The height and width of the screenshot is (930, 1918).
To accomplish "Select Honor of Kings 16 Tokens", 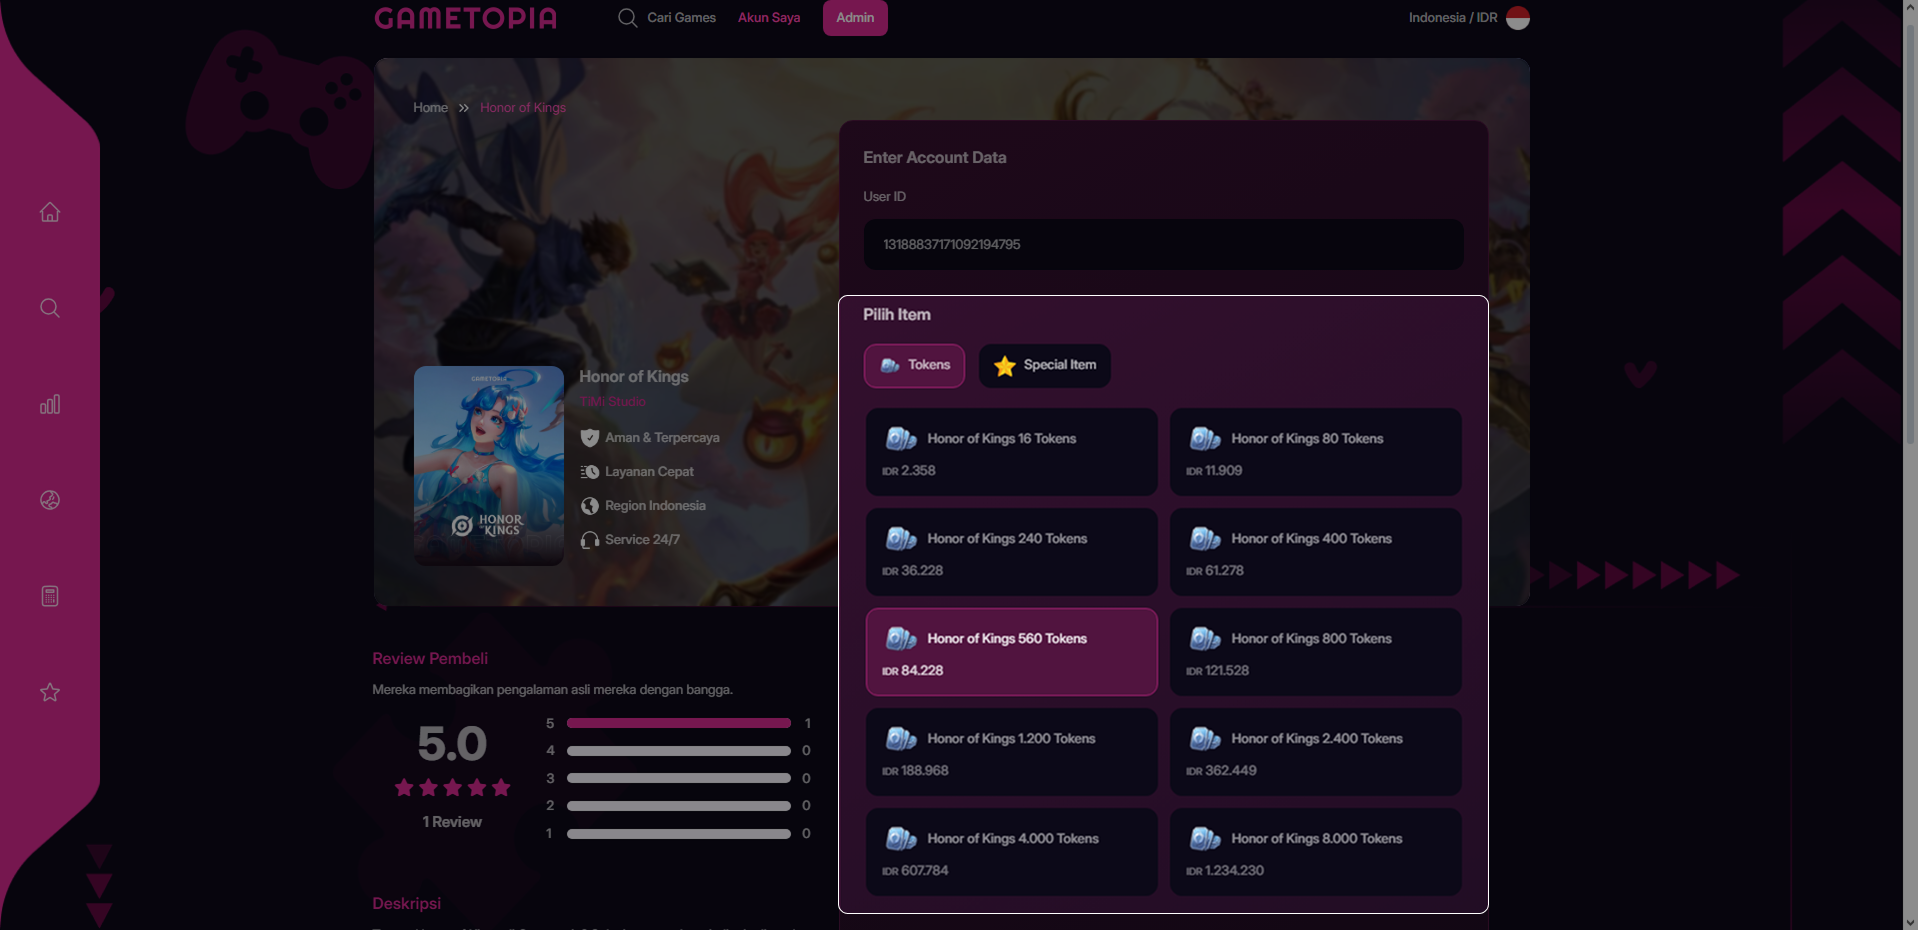I will (x=1011, y=452).
